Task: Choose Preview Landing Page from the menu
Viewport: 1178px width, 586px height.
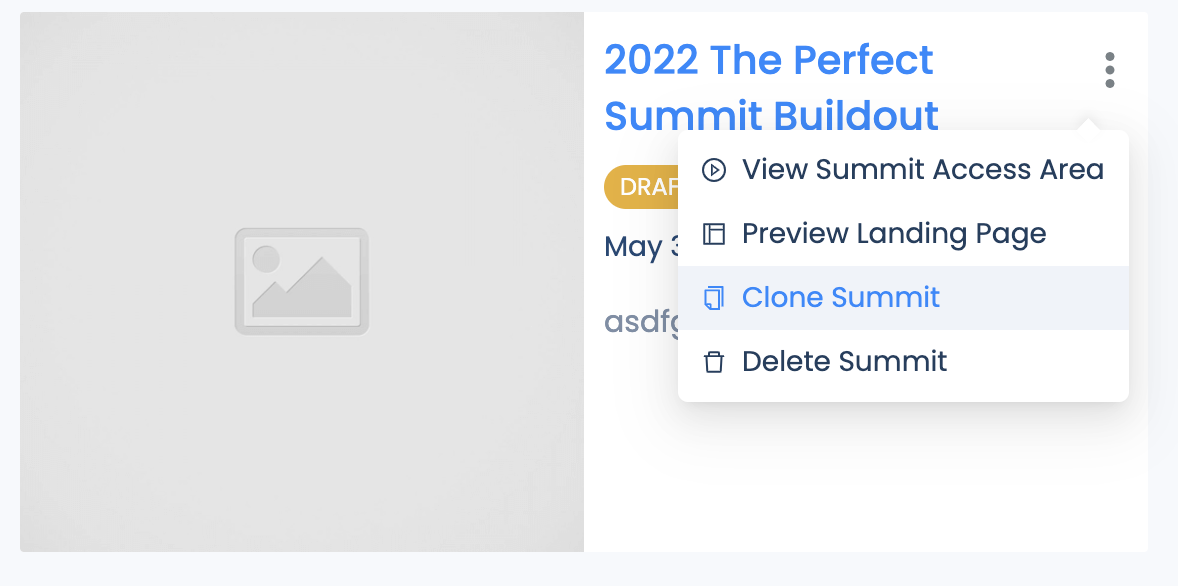Action: pyautogui.click(x=903, y=234)
